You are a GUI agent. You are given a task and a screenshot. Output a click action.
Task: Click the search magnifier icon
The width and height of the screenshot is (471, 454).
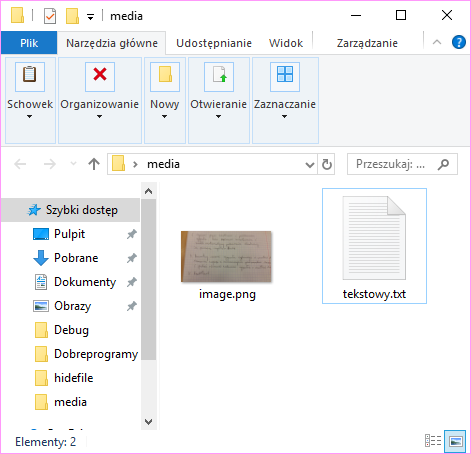tap(443, 164)
